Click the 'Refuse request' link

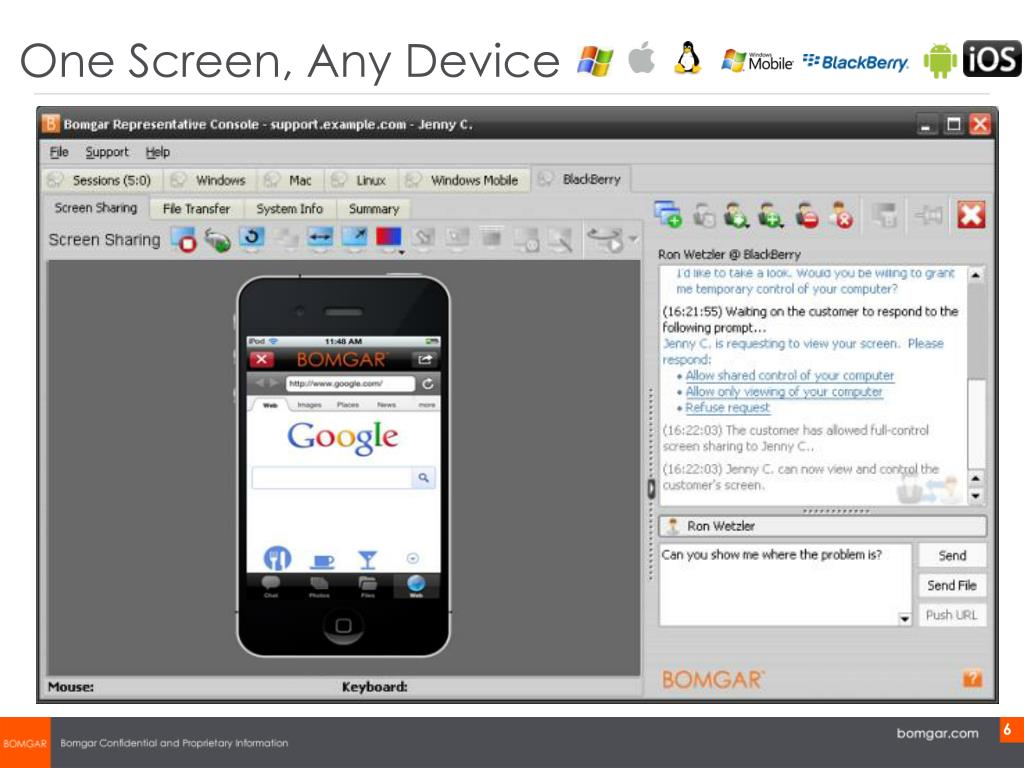click(728, 408)
